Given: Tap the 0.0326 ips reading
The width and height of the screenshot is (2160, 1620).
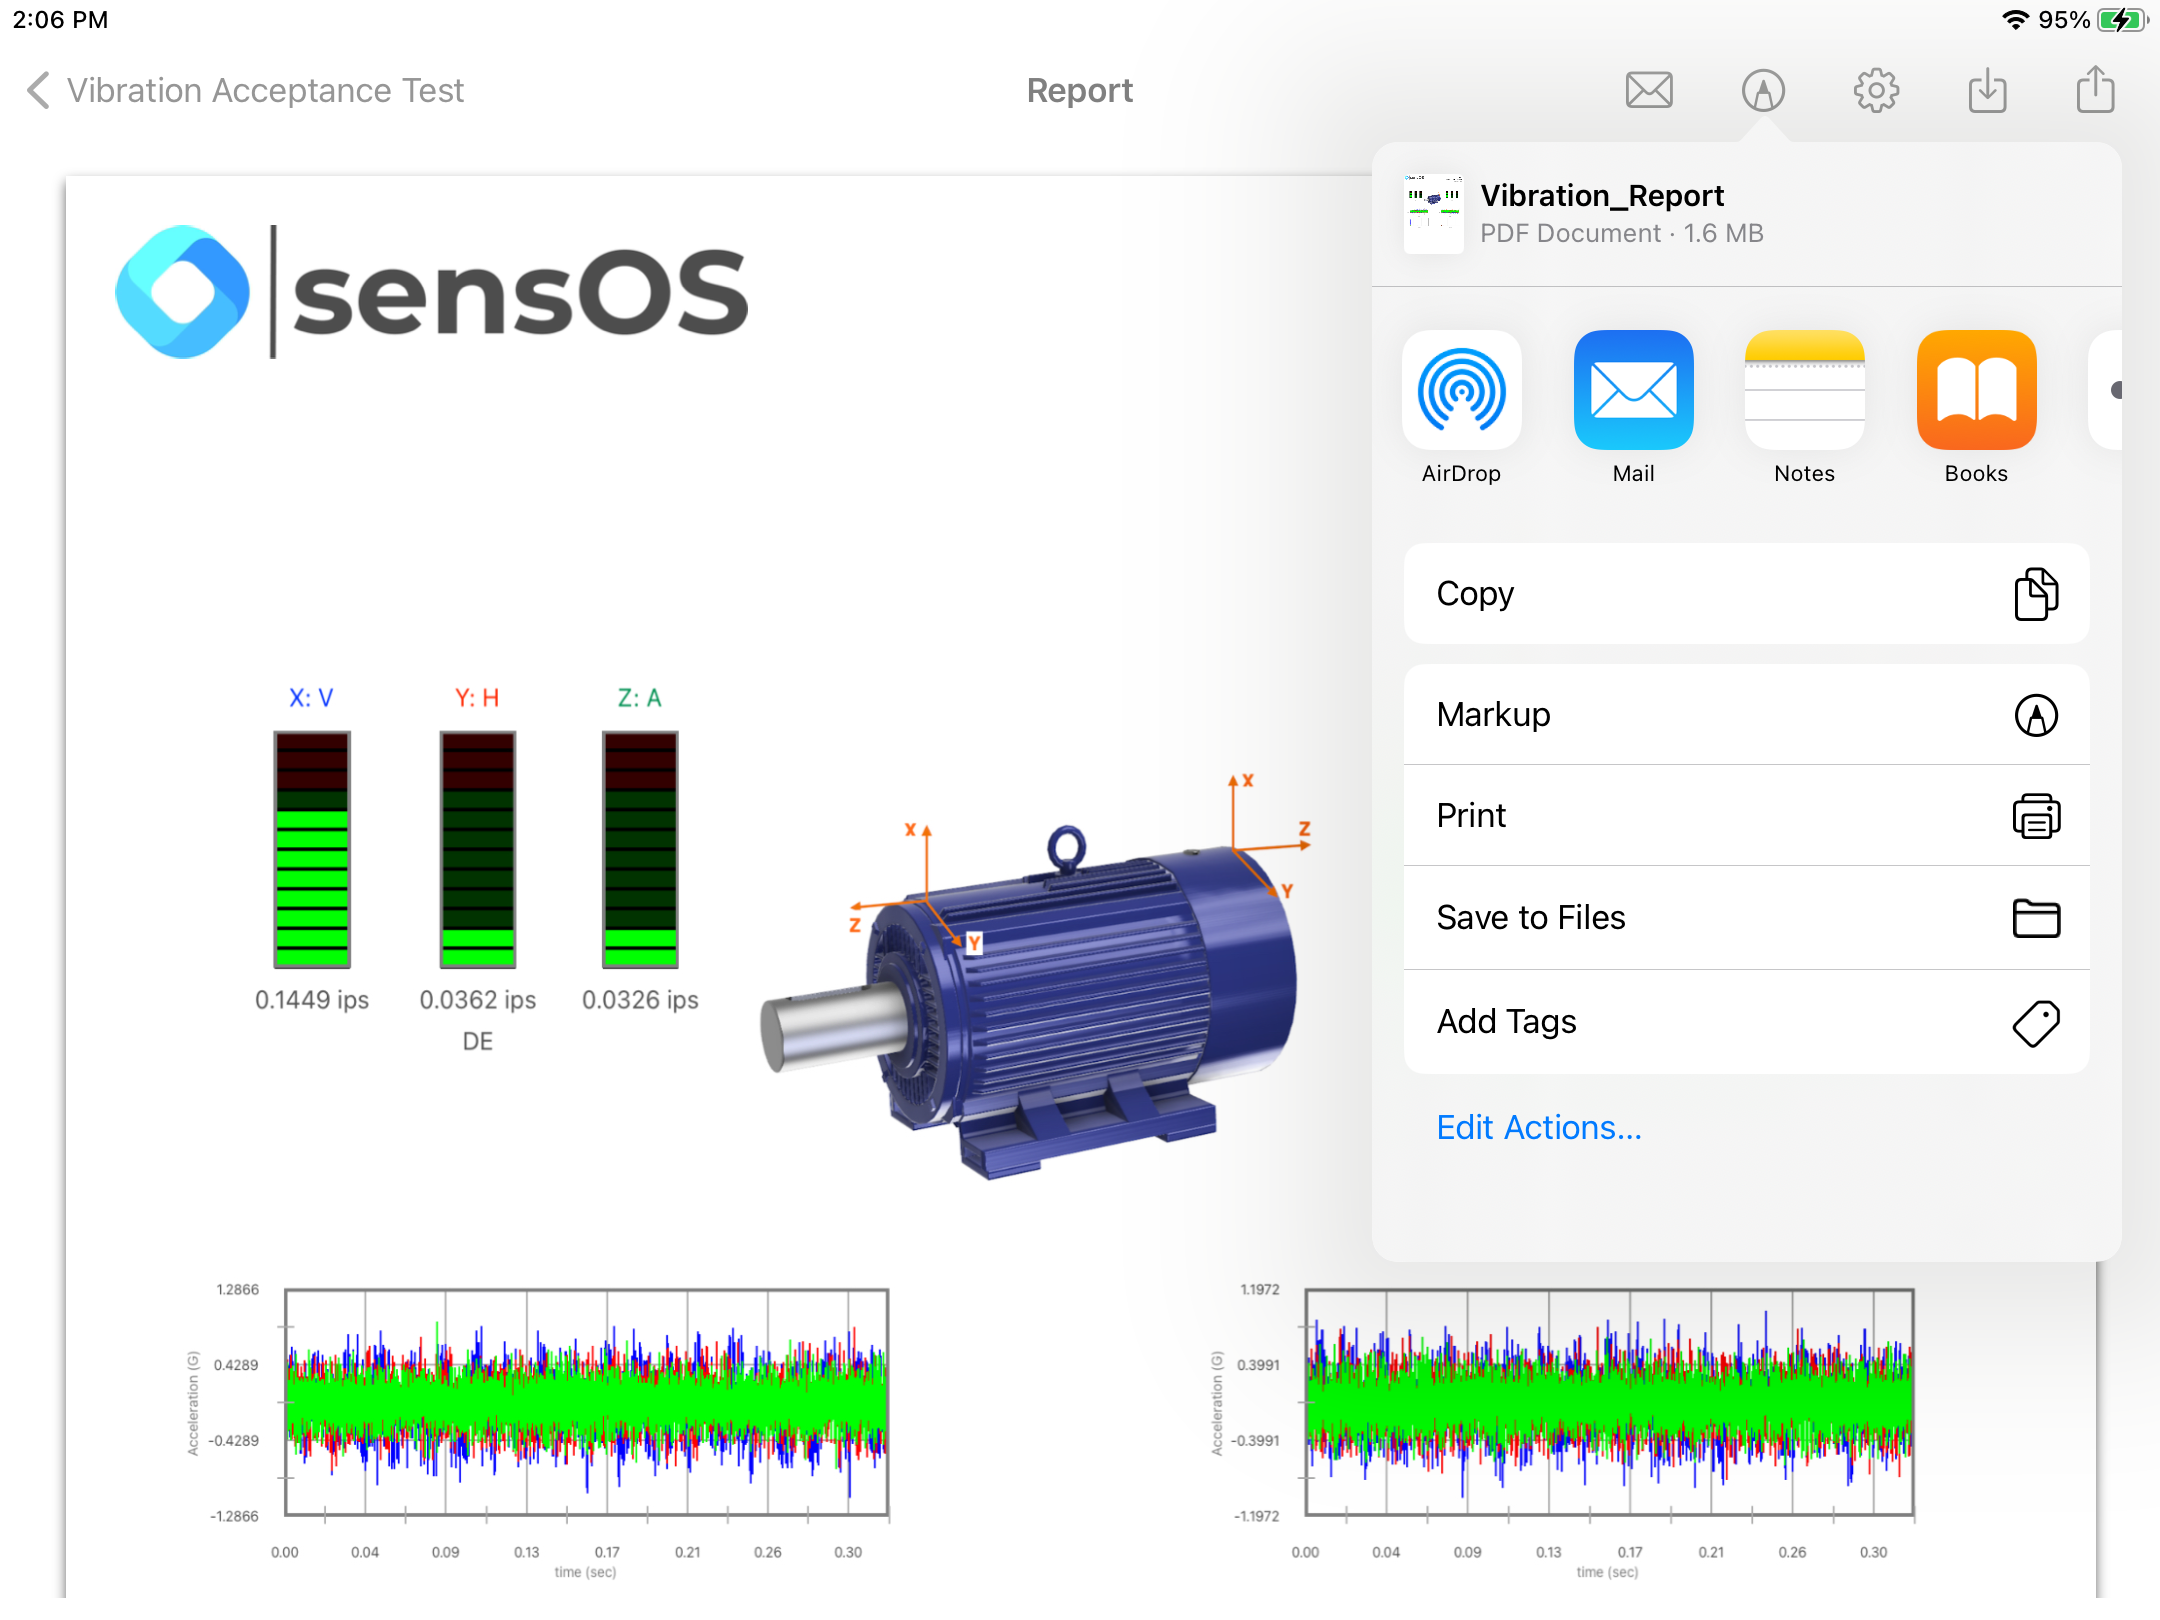Looking at the screenshot, I should pos(640,1000).
